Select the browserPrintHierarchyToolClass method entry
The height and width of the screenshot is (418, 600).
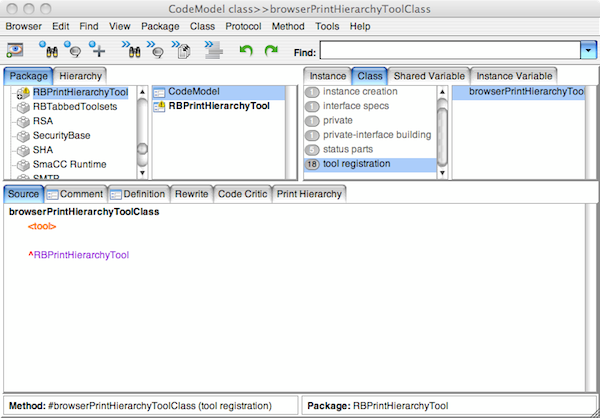click(518, 92)
